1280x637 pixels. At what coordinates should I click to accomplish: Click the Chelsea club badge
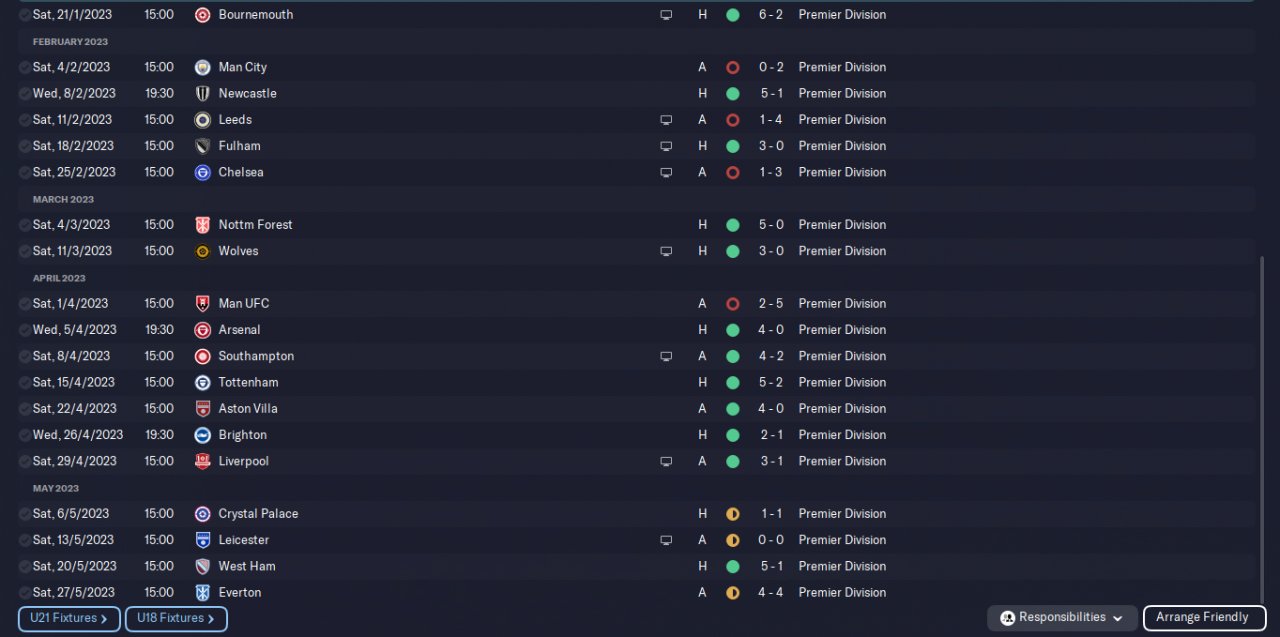(202, 172)
